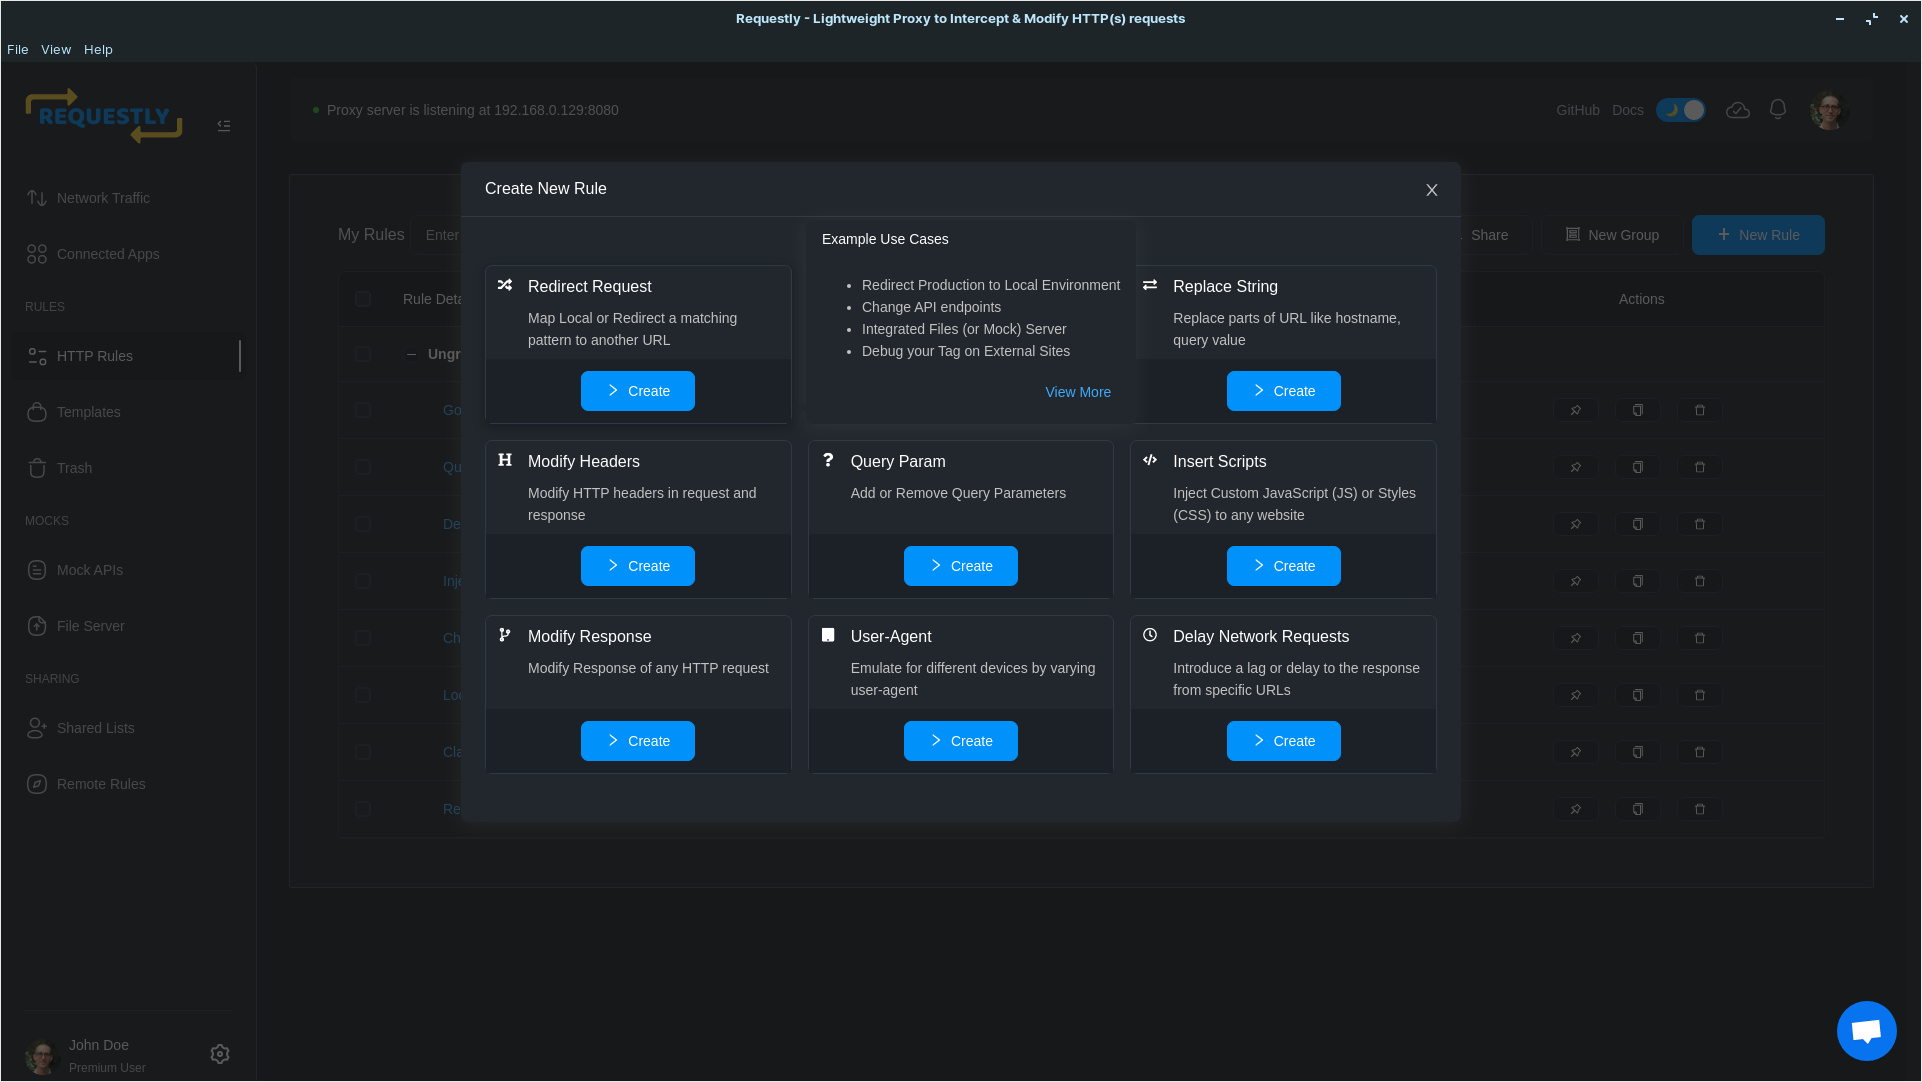The width and height of the screenshot is (1922, 1082).
Task: Open File Server in sidebar
Action: click(128, 626)
